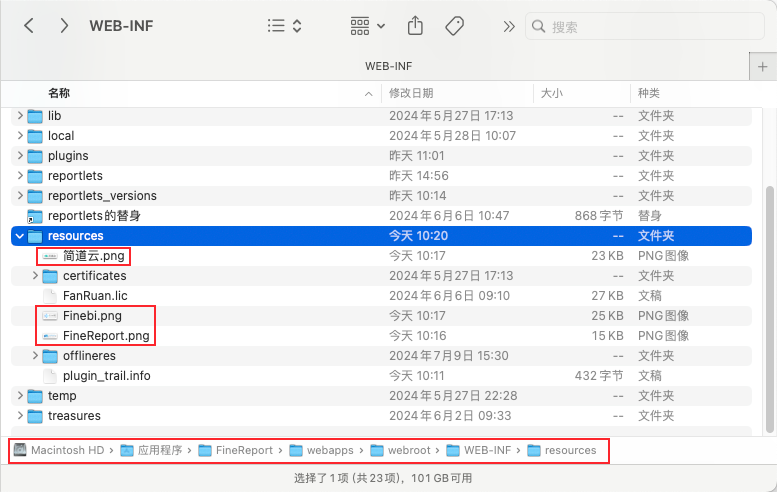Select the offlineres folder icon
777x492 pixels.
click(50, 356)
